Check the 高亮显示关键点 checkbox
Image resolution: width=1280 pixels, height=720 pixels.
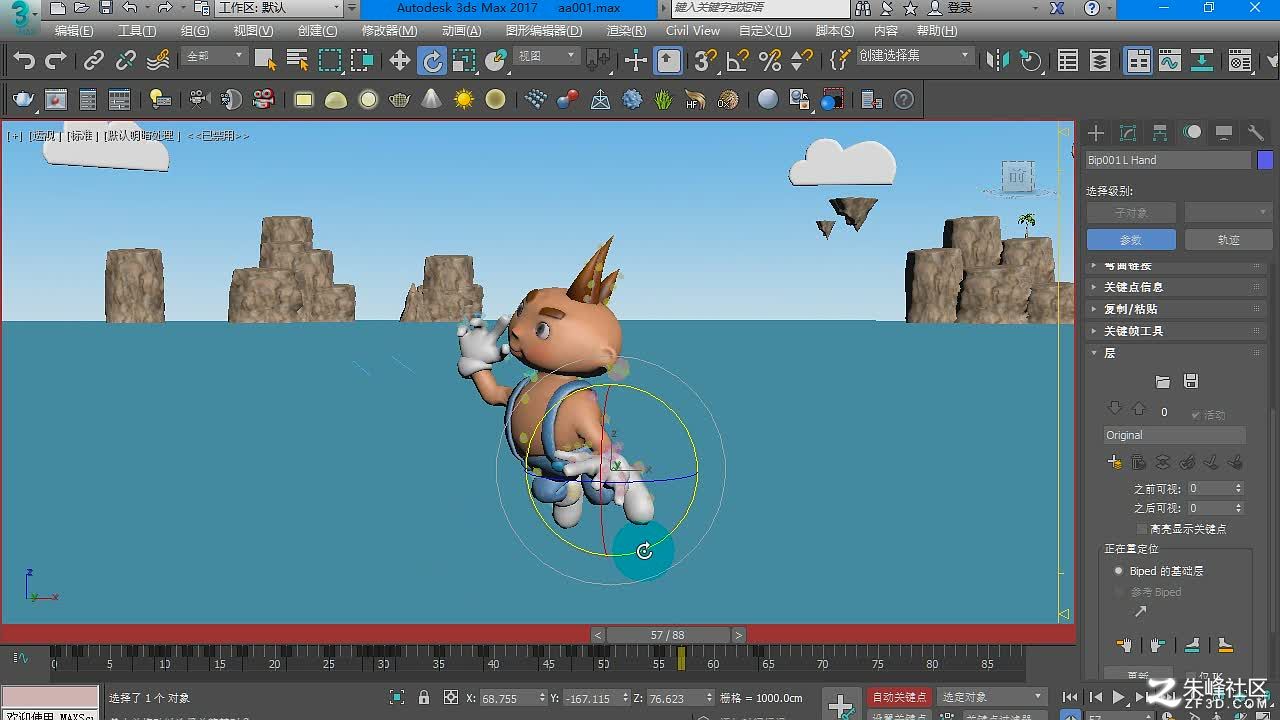[1142, 529]
